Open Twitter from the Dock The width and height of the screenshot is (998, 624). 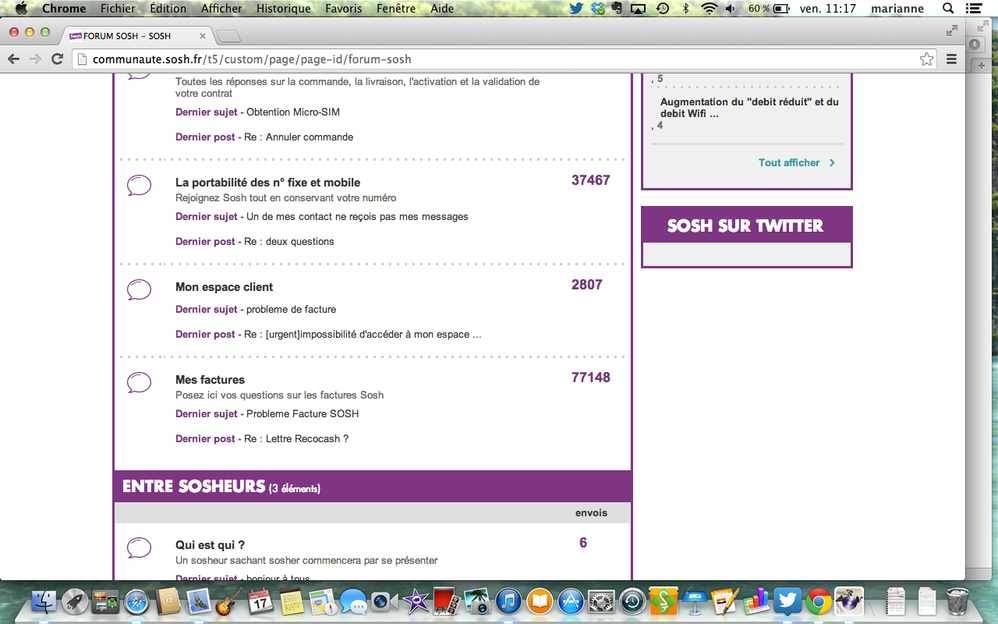(x=788, y=601)
